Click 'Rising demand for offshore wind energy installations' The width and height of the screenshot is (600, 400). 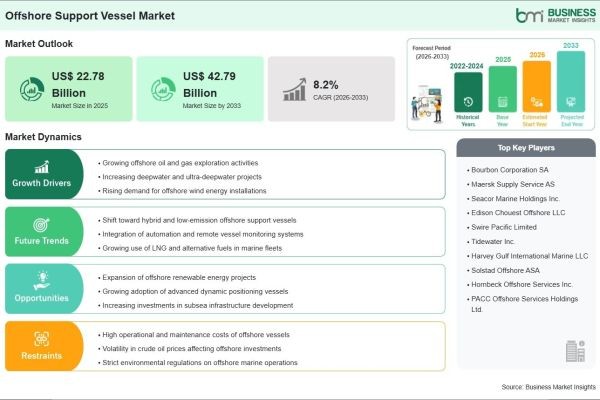[x=182, y=191]
